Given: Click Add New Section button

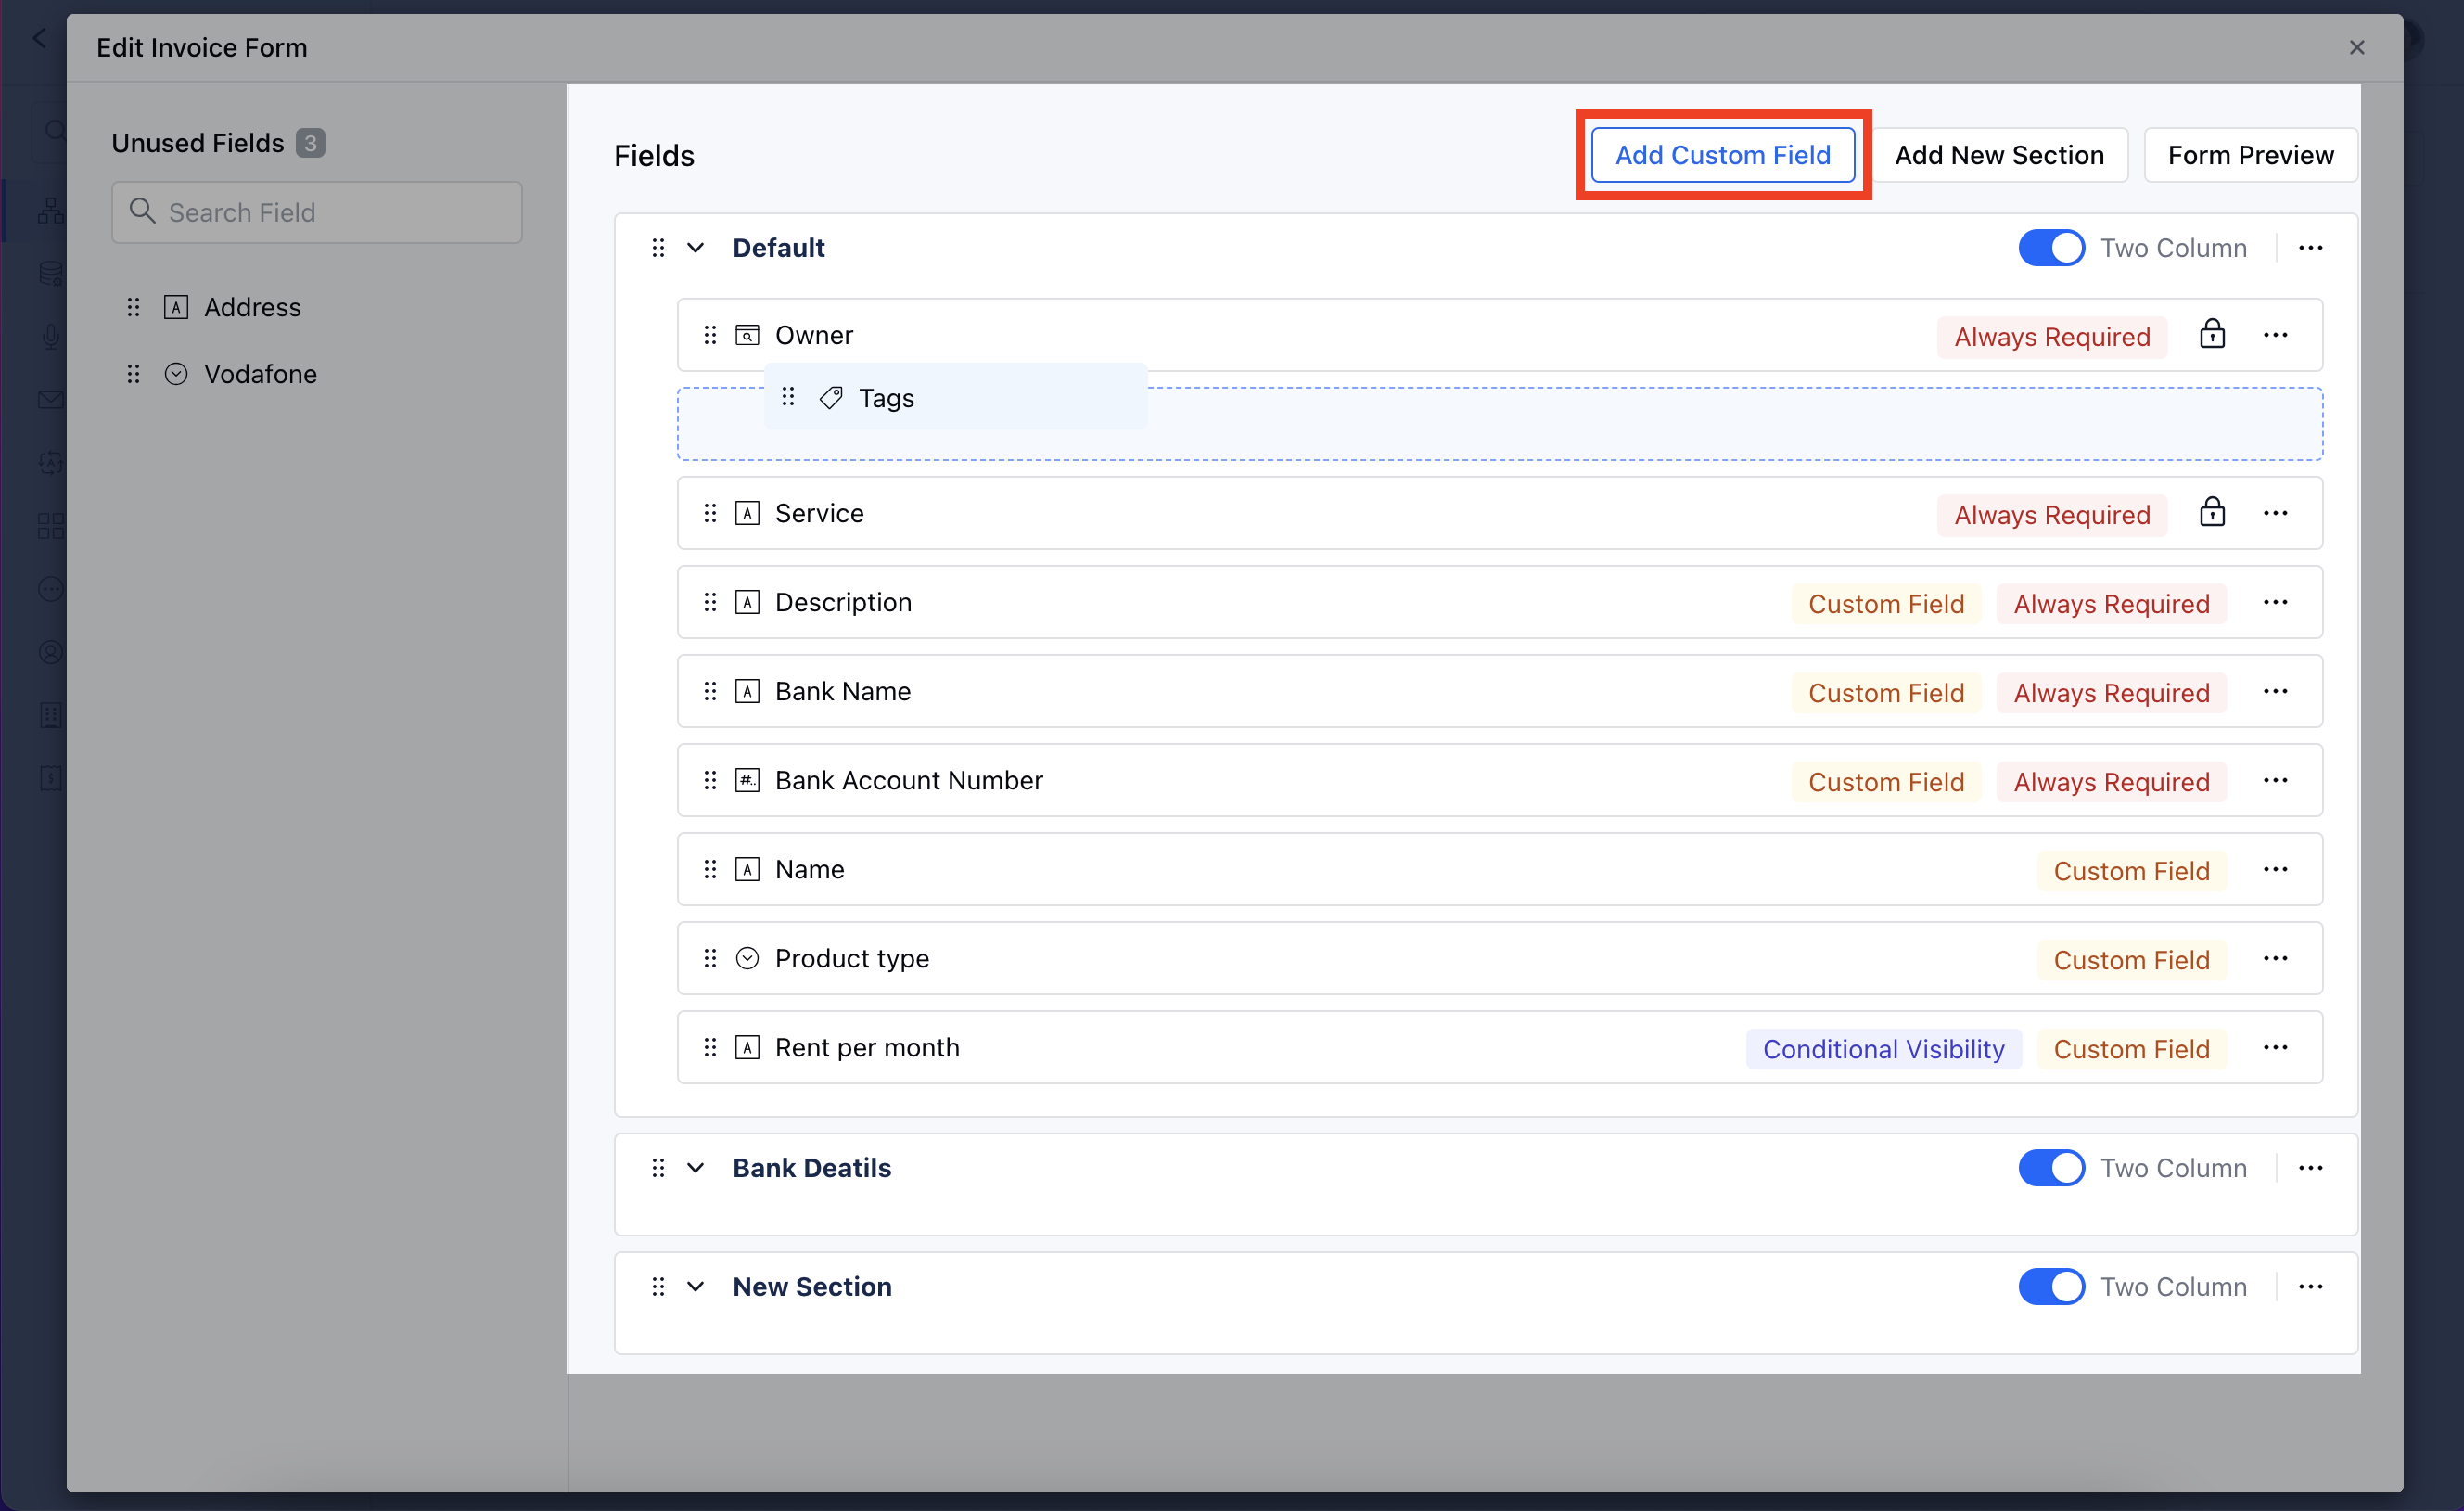Looking at the screenshot, I should [x=1999, y=155].
